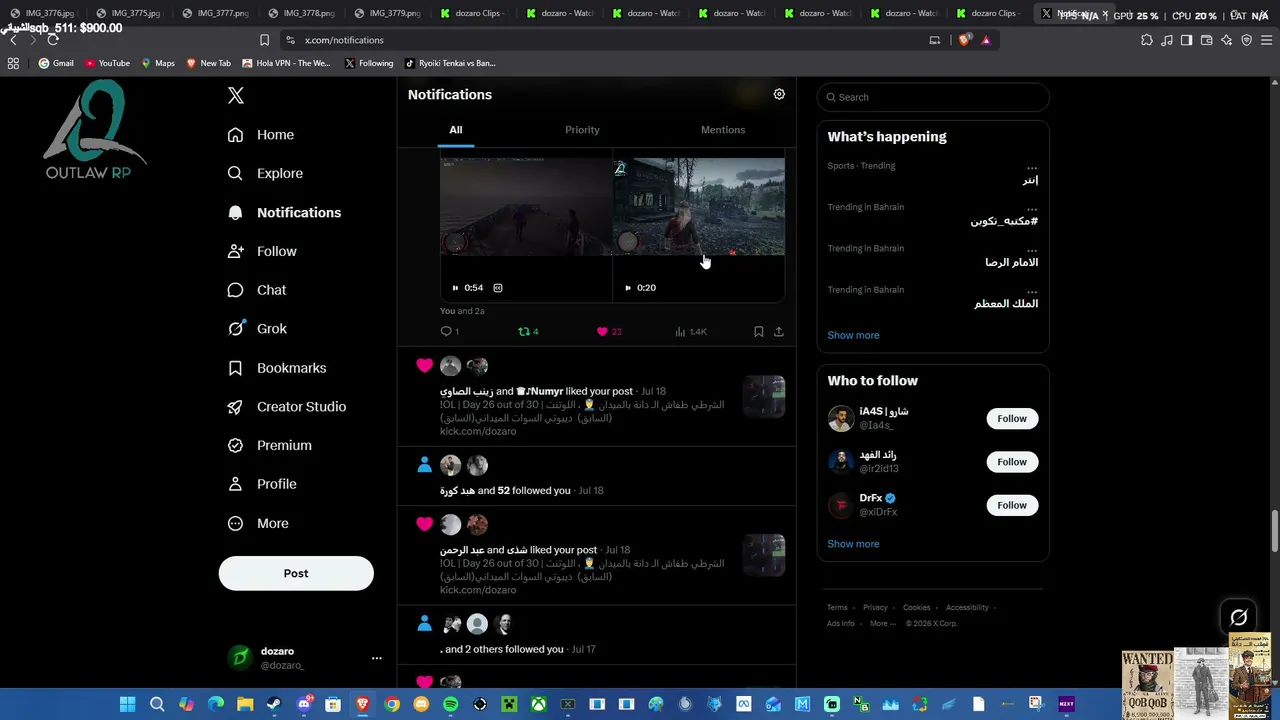Open the Hola VPN bookmark
The height and width of the screenshot is (720, 1280).
tap(286, 63)
